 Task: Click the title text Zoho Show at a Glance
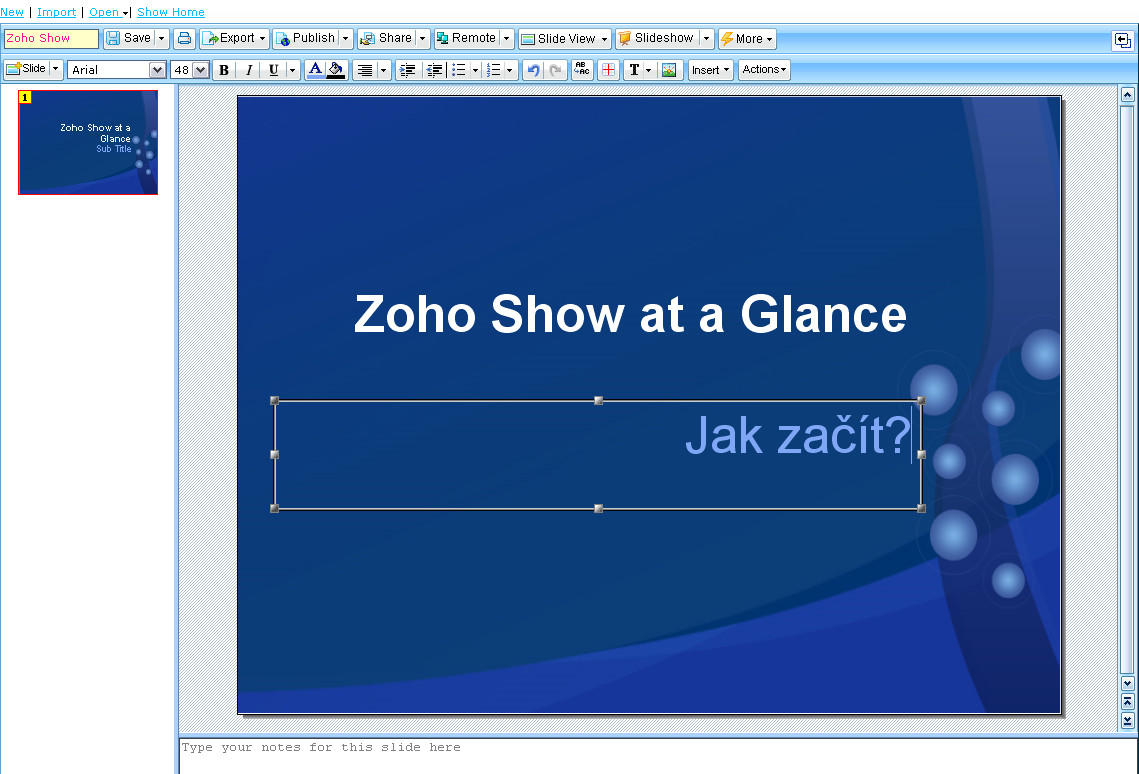pos(630,314)
